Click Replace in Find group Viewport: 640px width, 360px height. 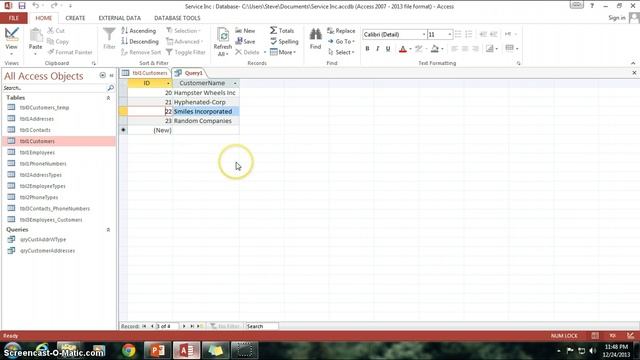[x=341, y=31]
